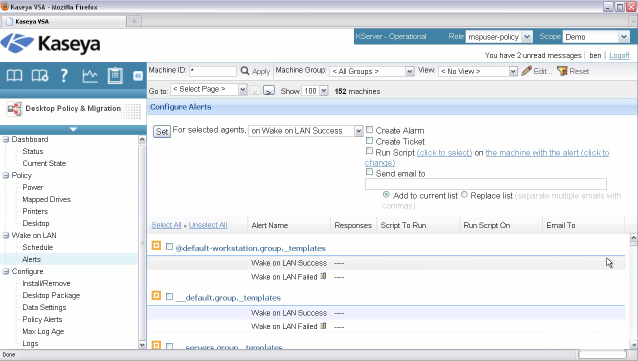Image resolution: width=638 pixels, height=361 pixels.
Task: Expand module list down arrow under Desktop Policy
Action: pos(73,129)
